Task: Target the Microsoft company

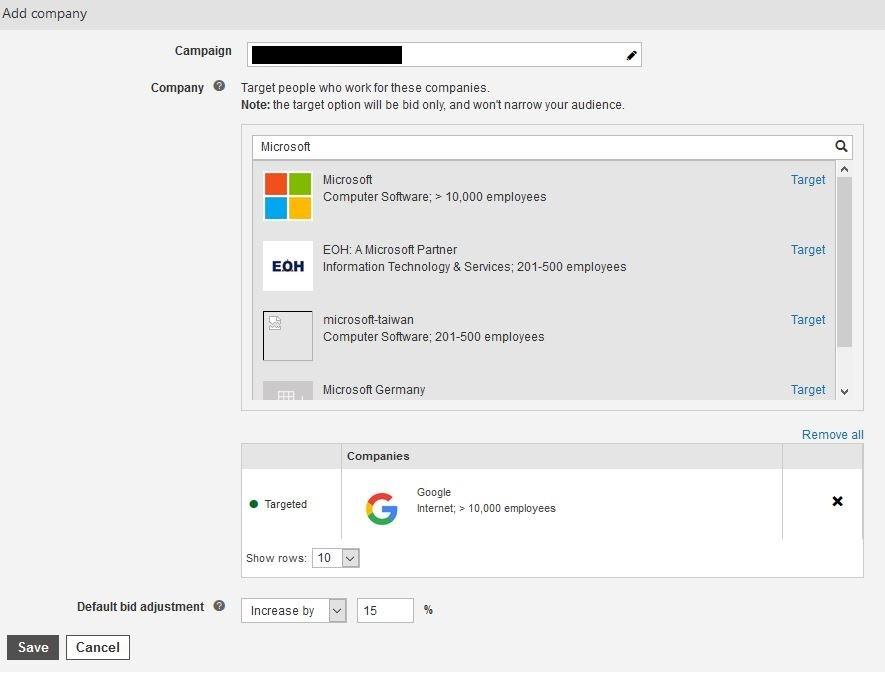Action: coord(808,179)
